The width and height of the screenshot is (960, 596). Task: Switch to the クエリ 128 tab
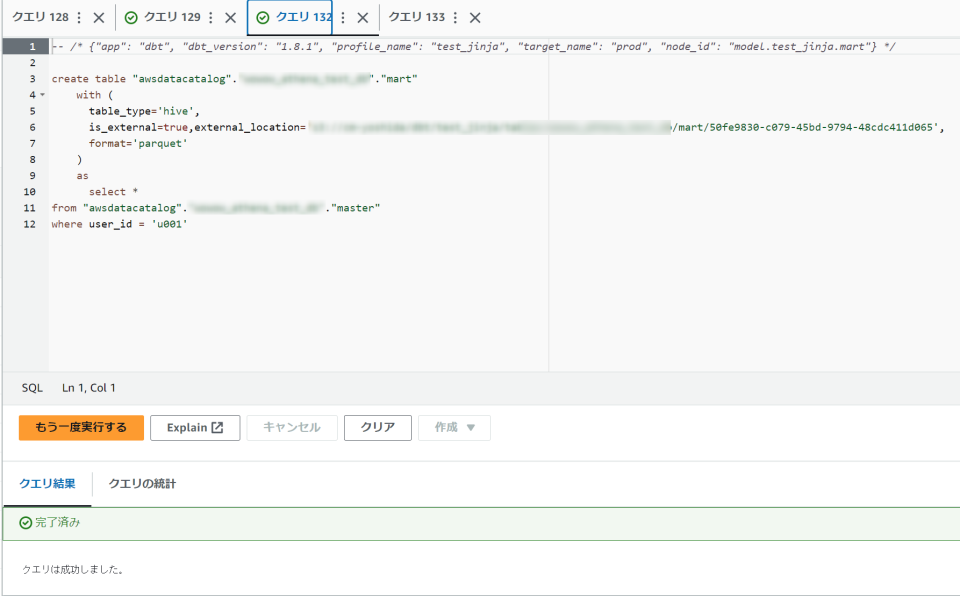(x=40, y=17)
